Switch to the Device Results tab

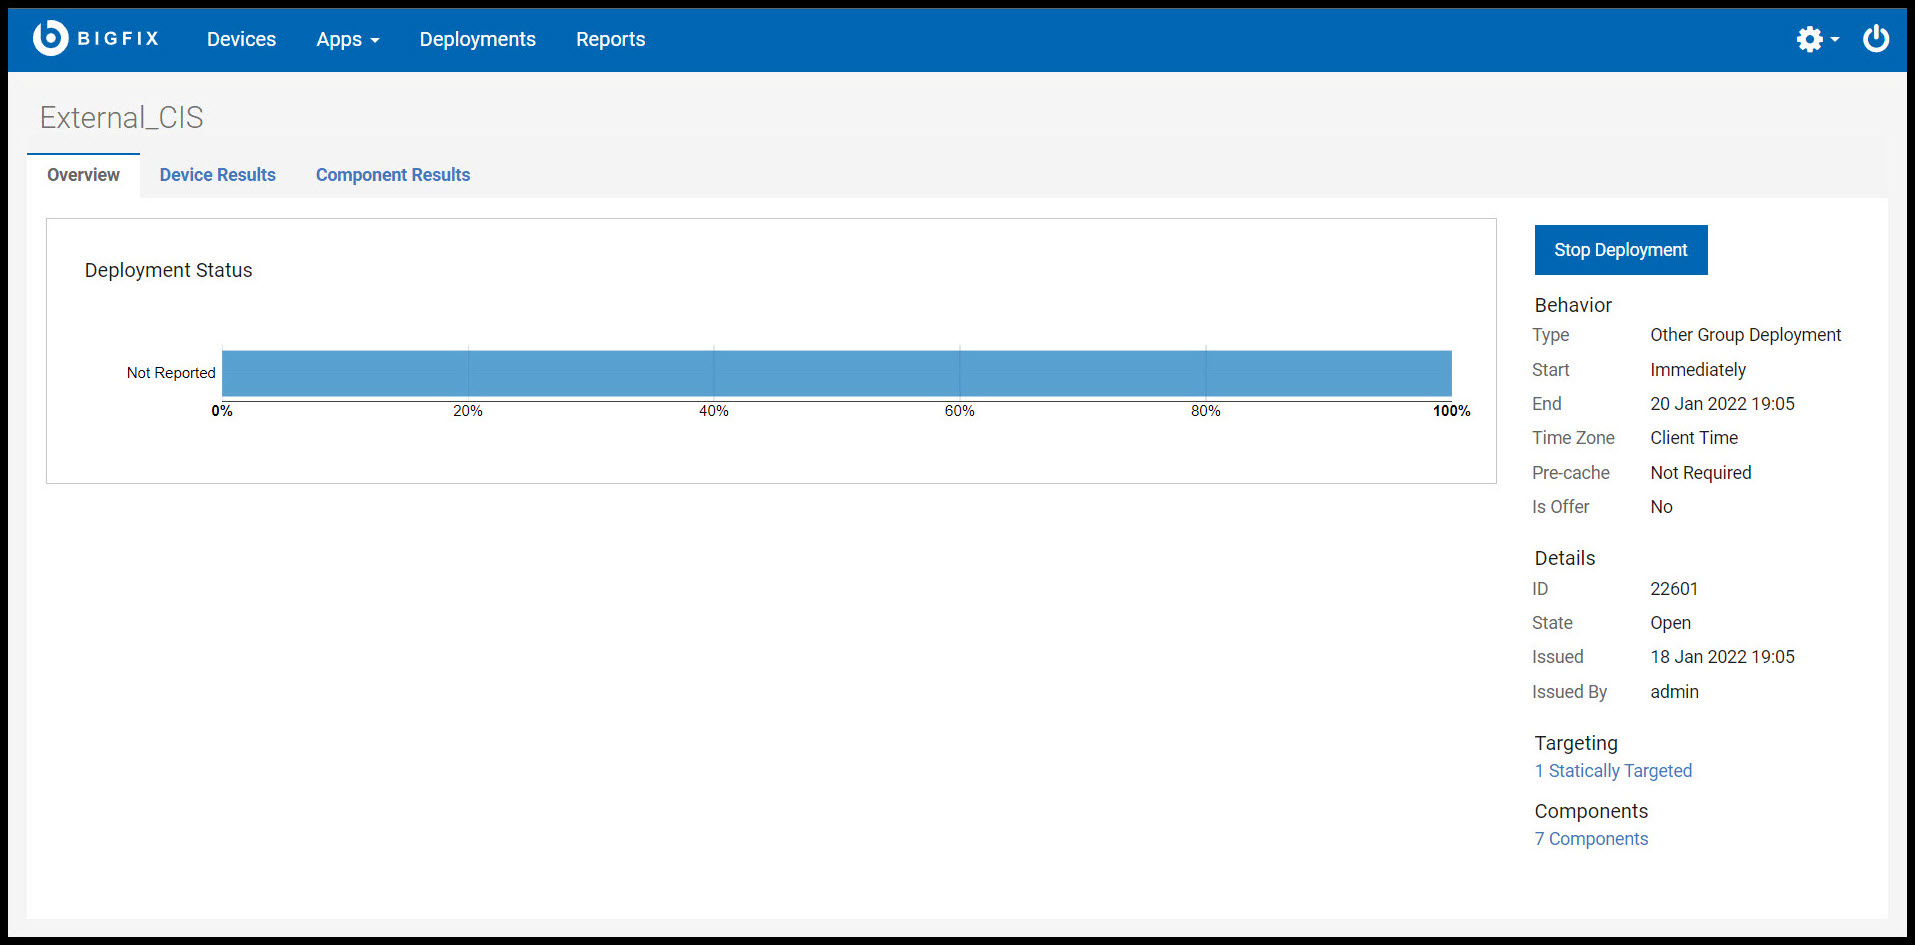point(217,174)
